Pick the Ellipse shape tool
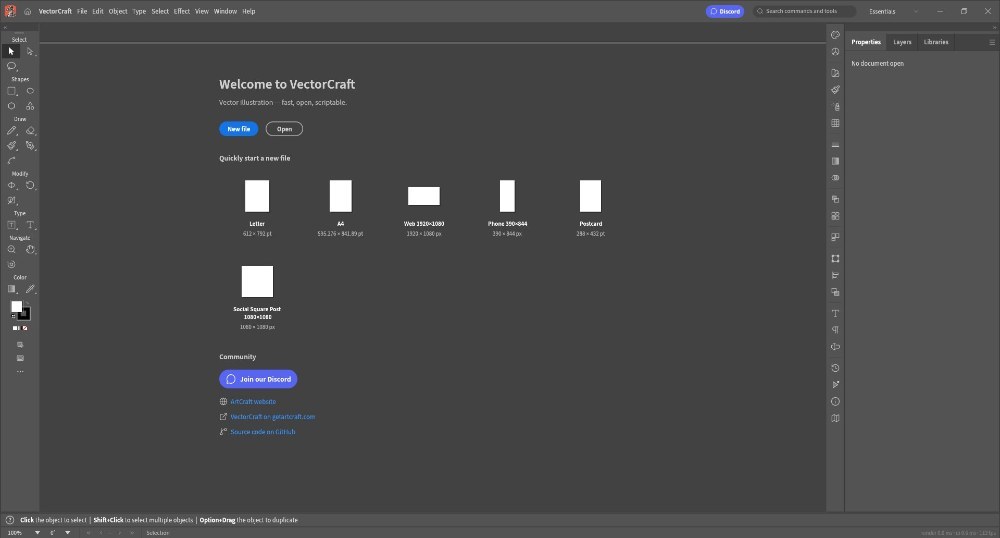 coord(30,91)
